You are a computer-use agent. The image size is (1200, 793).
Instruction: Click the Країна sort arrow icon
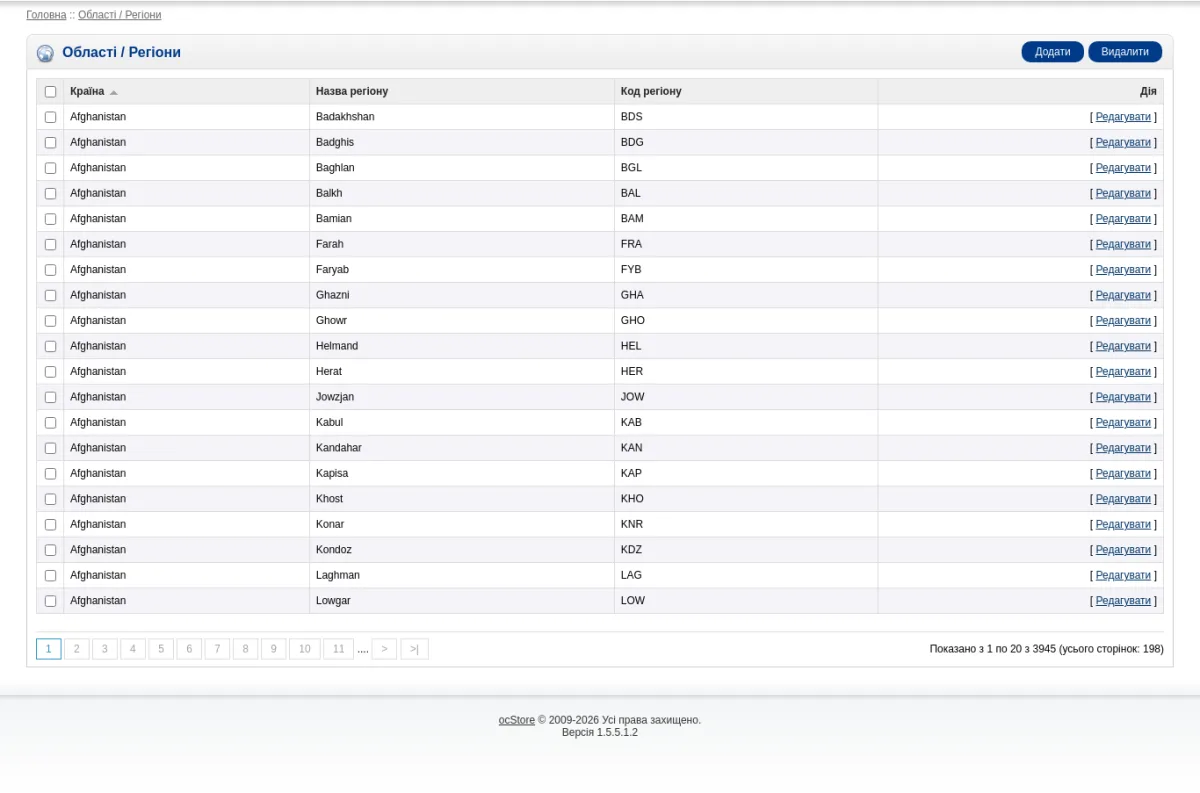(x=114, y=92)
